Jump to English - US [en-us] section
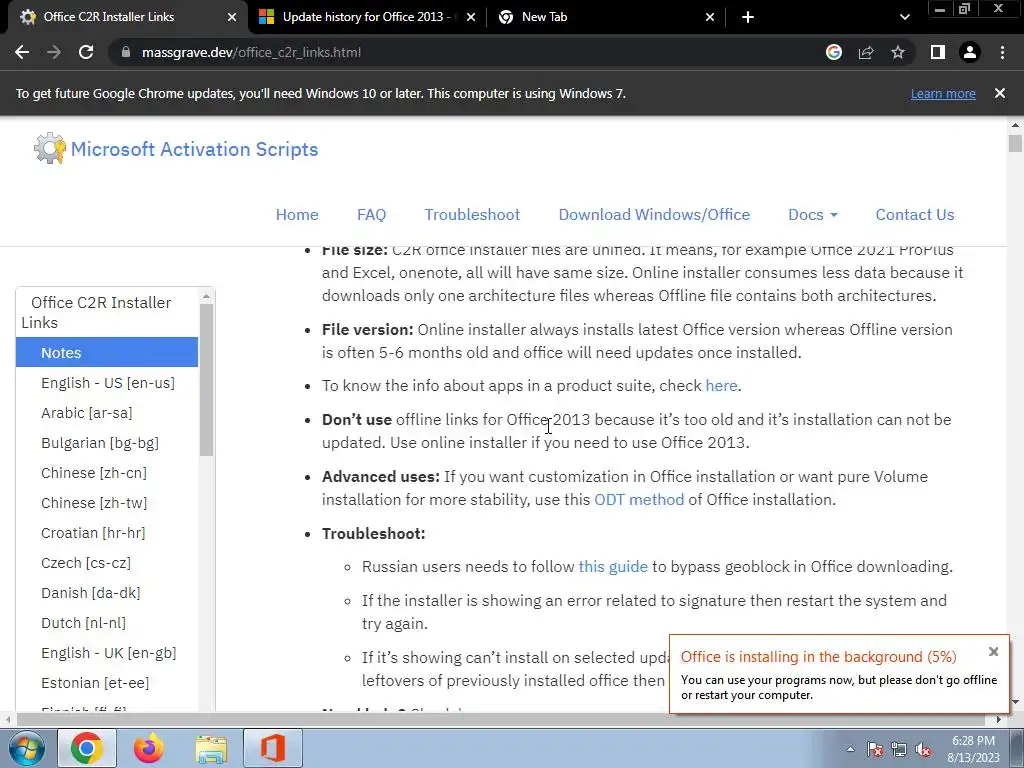Viewport: 1024px width, 768px height. tap(108, 383)
